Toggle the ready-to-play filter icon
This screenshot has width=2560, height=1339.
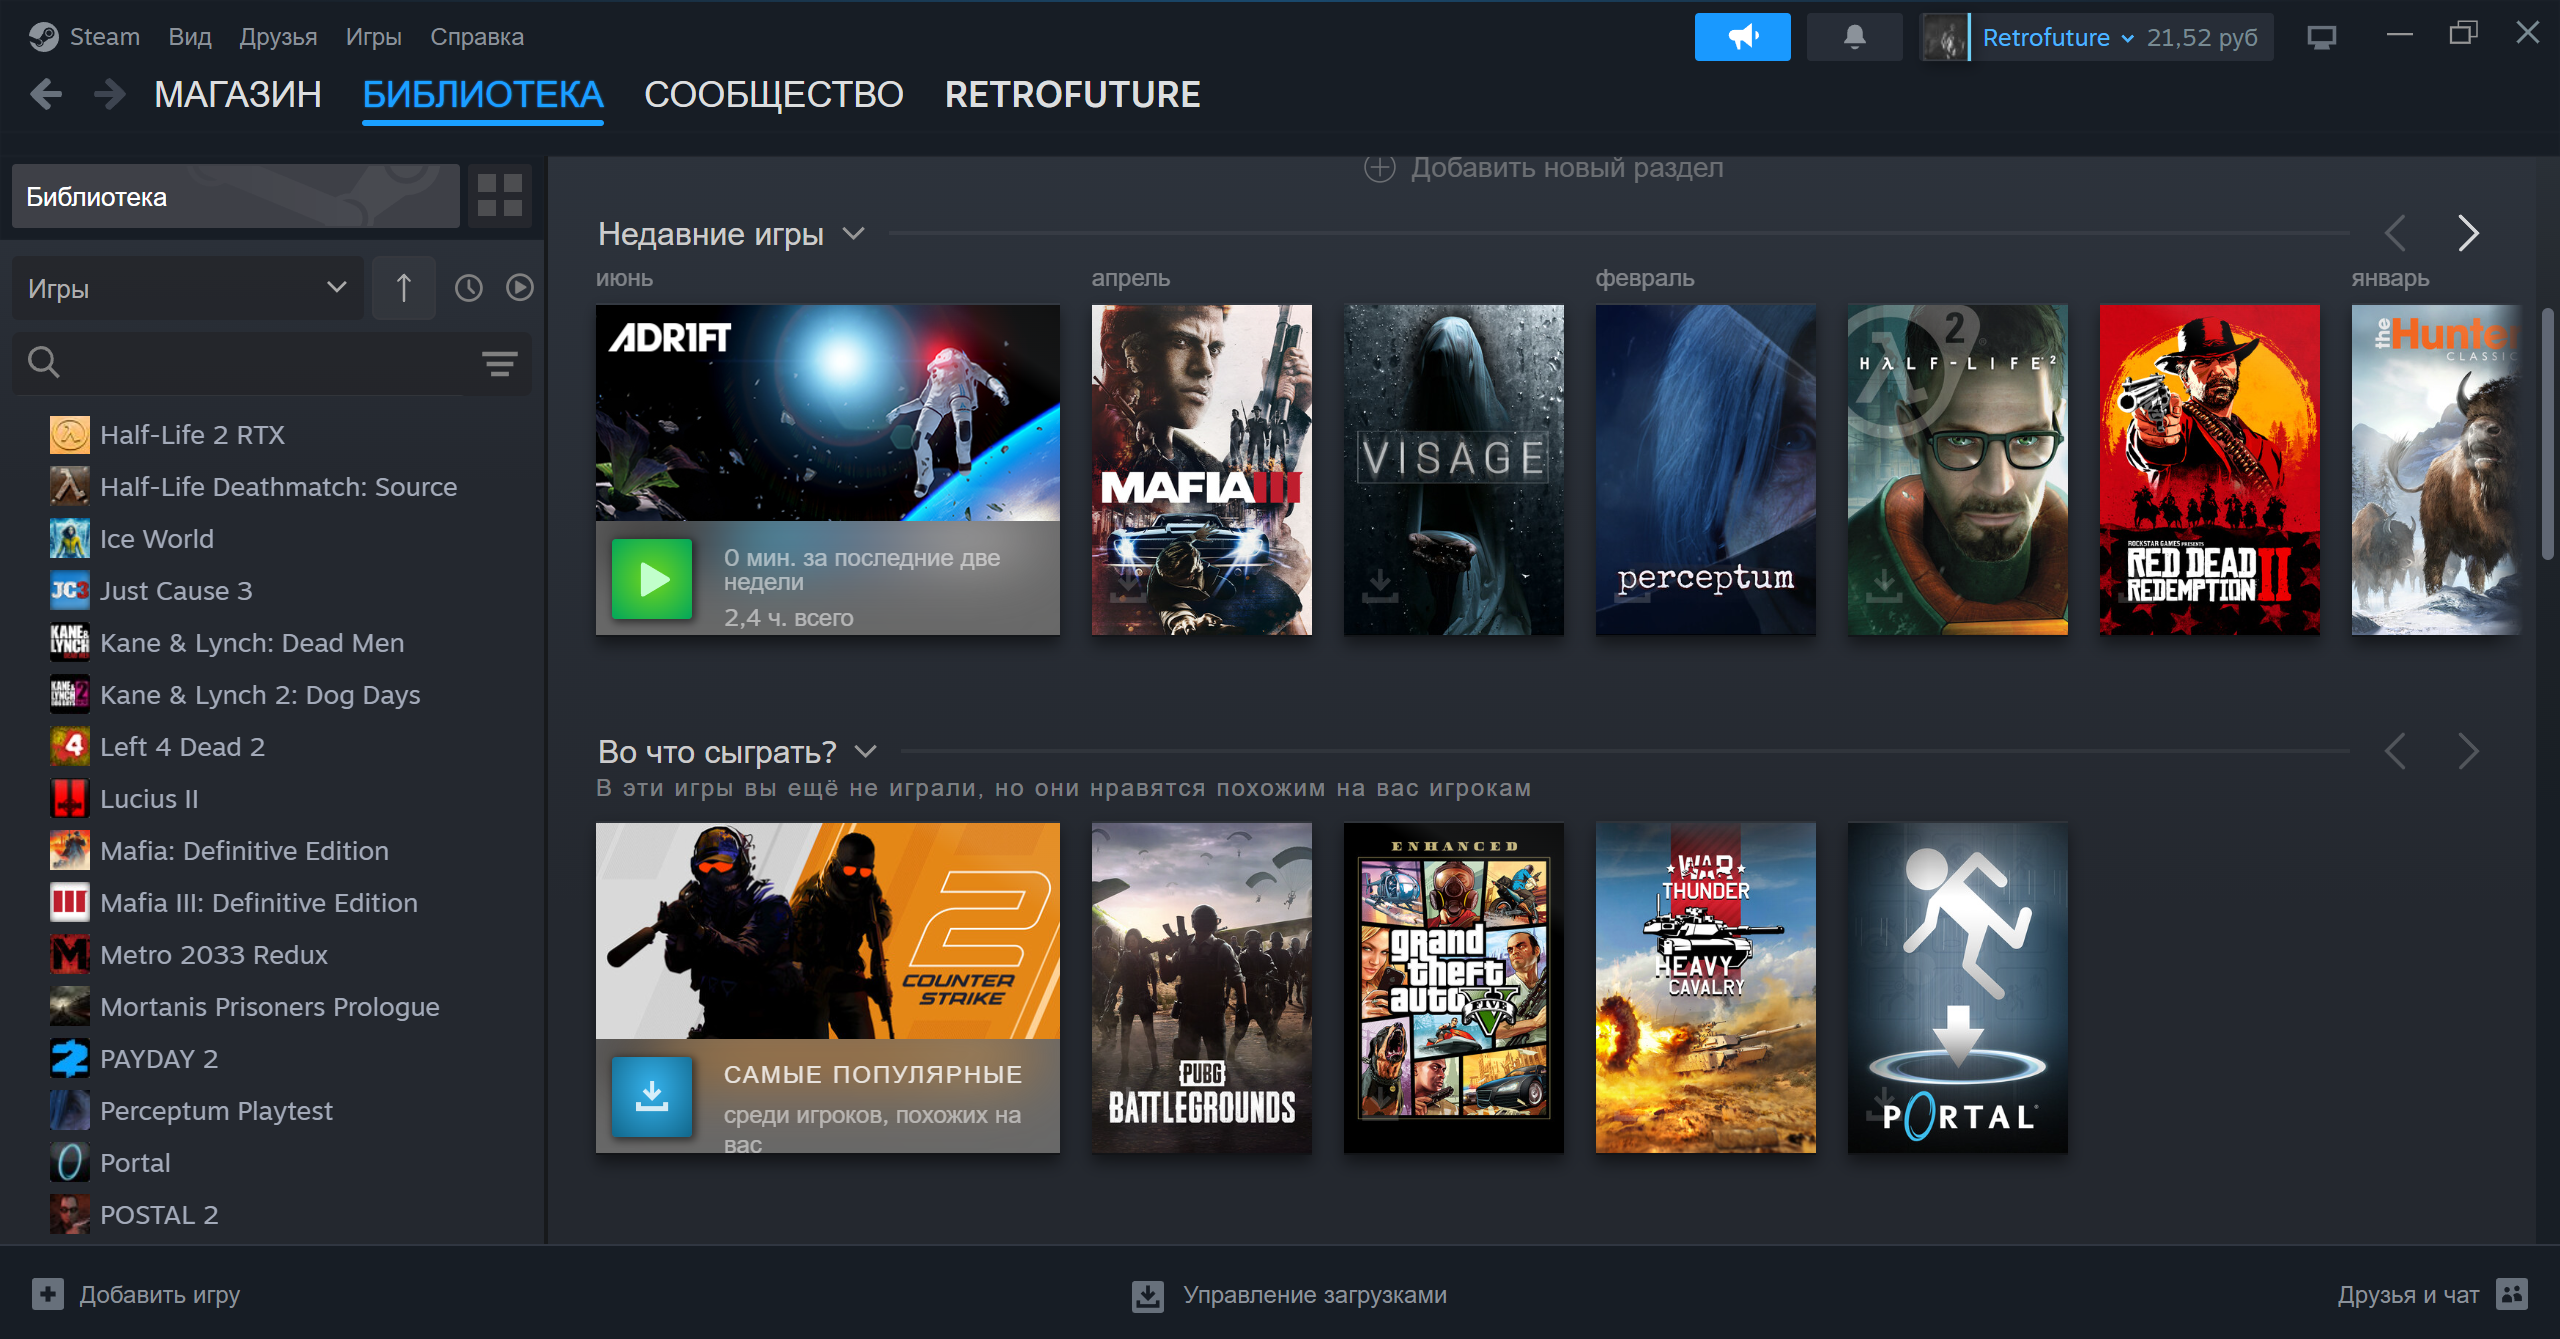click(519, 288)
